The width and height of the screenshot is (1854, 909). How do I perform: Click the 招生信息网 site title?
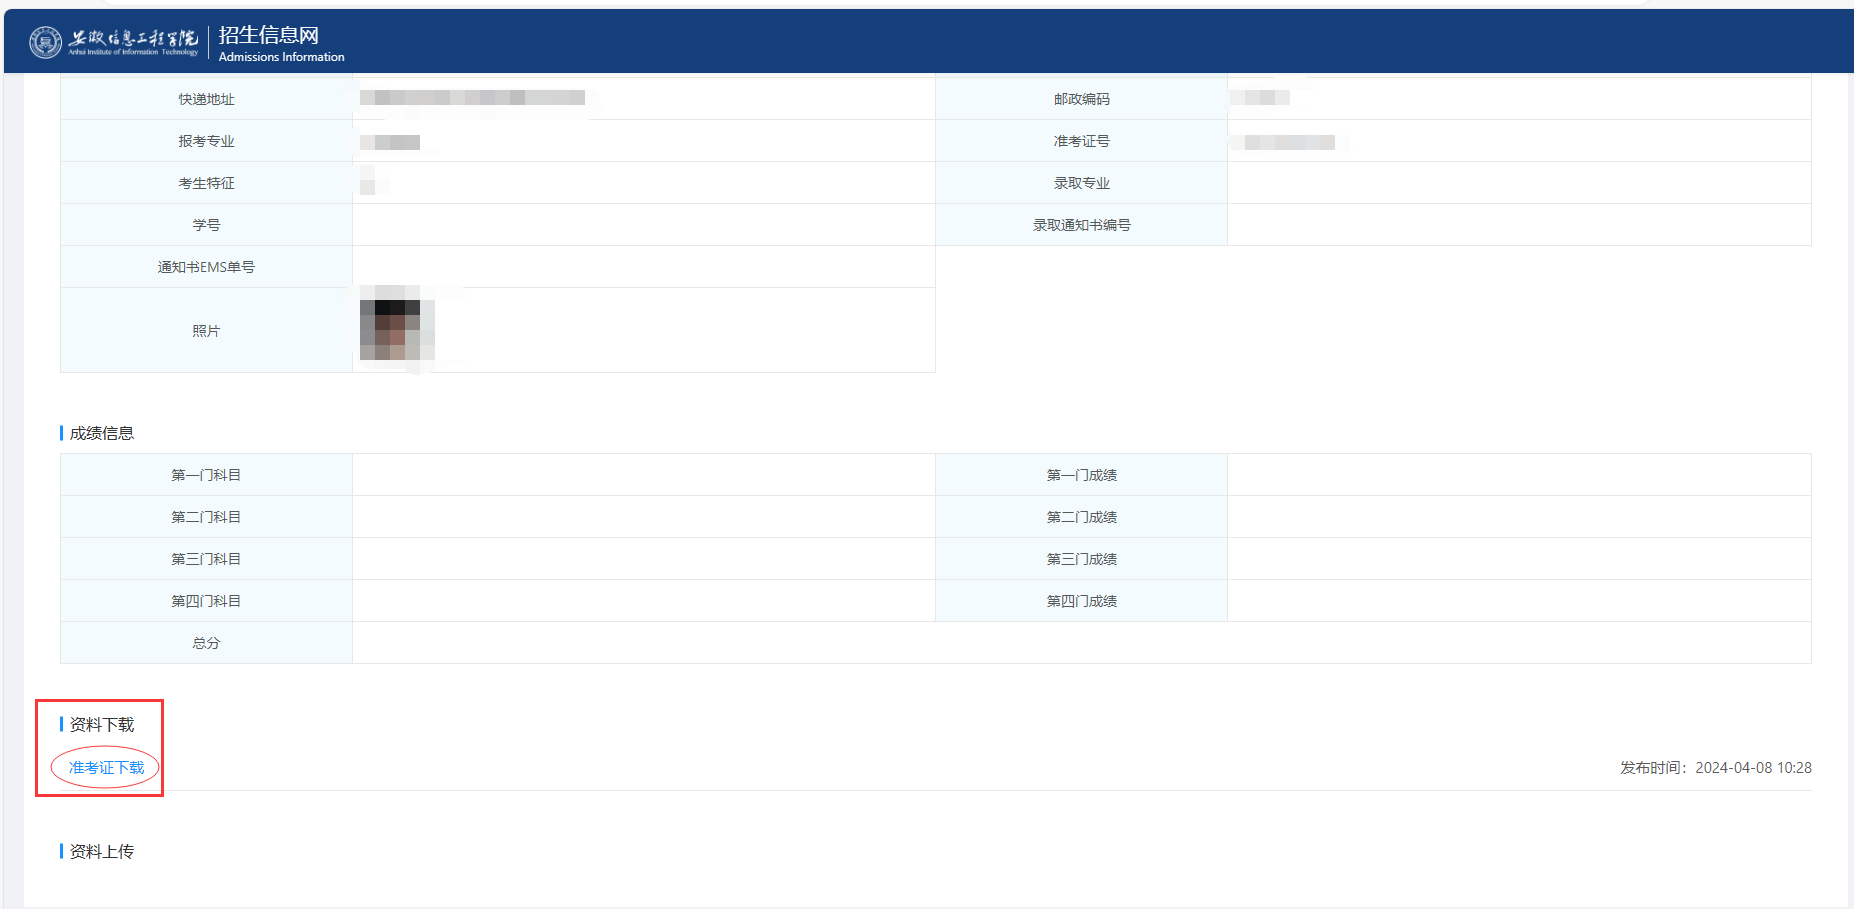pos(268,35)
